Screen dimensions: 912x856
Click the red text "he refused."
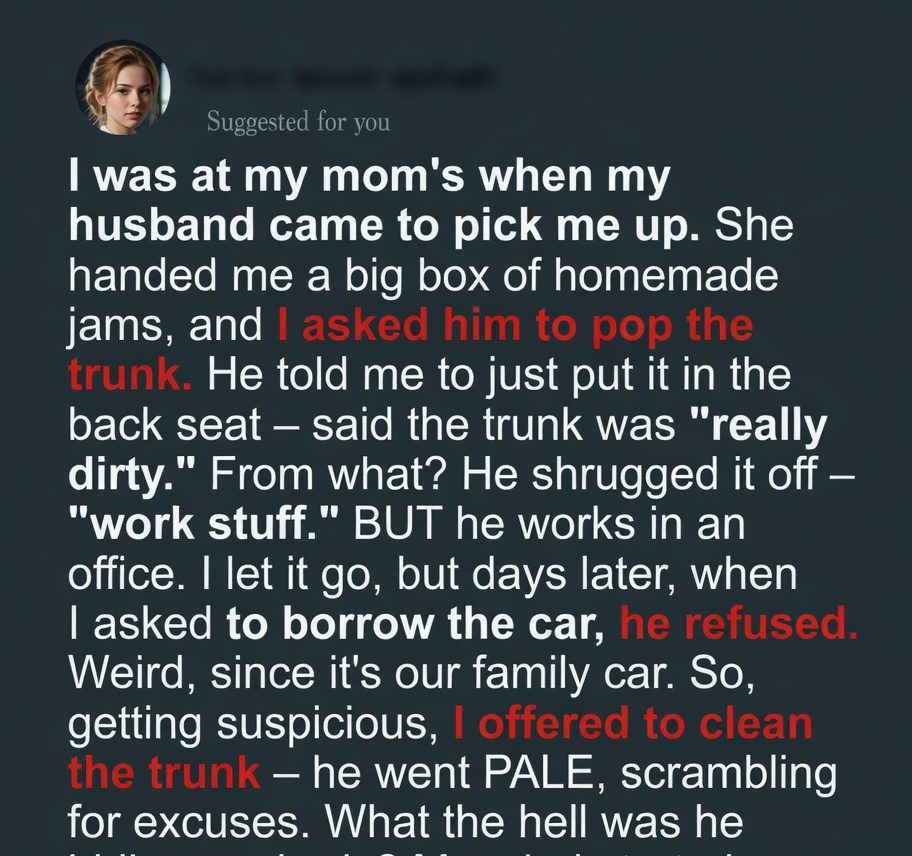pos(739,624)
